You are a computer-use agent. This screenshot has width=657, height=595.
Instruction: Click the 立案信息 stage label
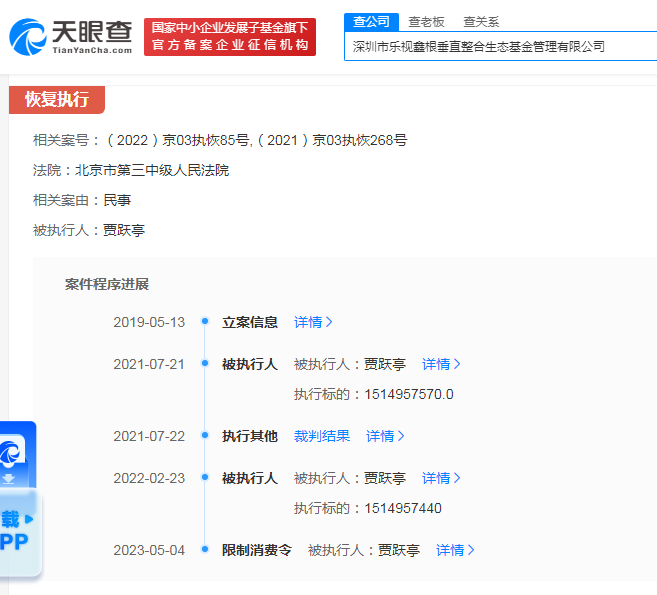coord(250,322)
